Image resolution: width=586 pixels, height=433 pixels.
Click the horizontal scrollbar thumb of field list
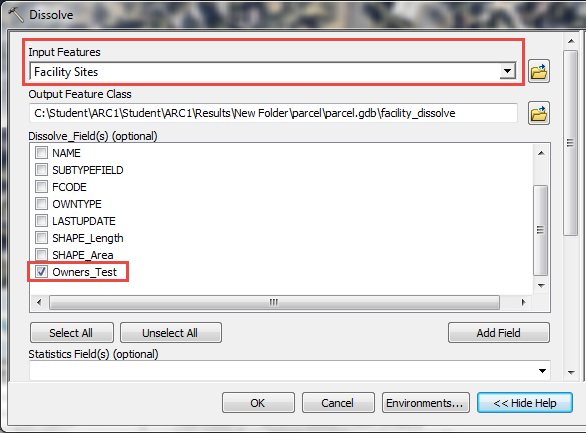pyautogui.click(x=274, y=302)
